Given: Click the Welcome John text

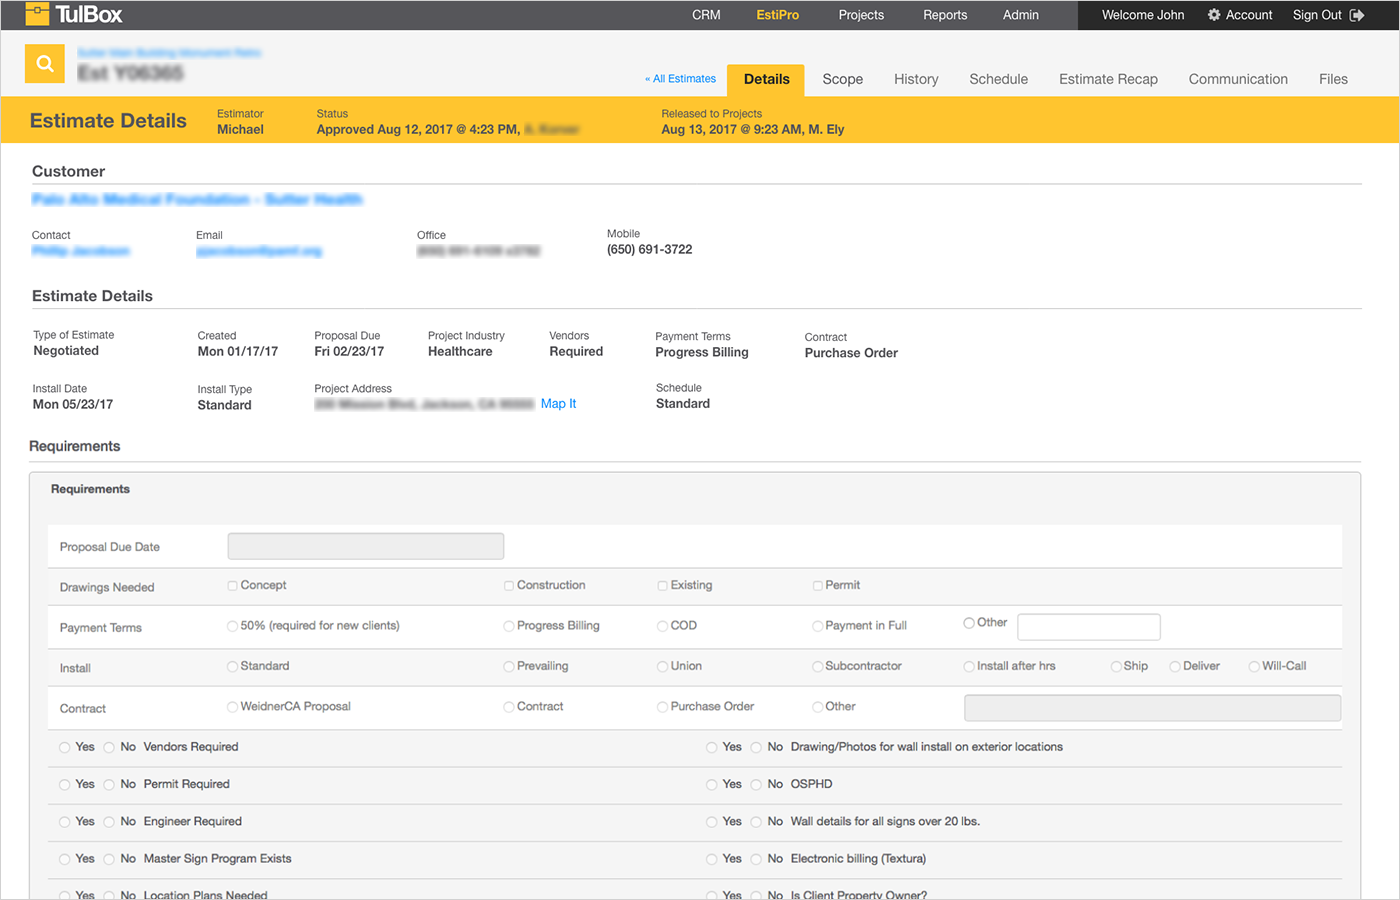Looking at the screenshot, I should click(x=1143, y=15).
